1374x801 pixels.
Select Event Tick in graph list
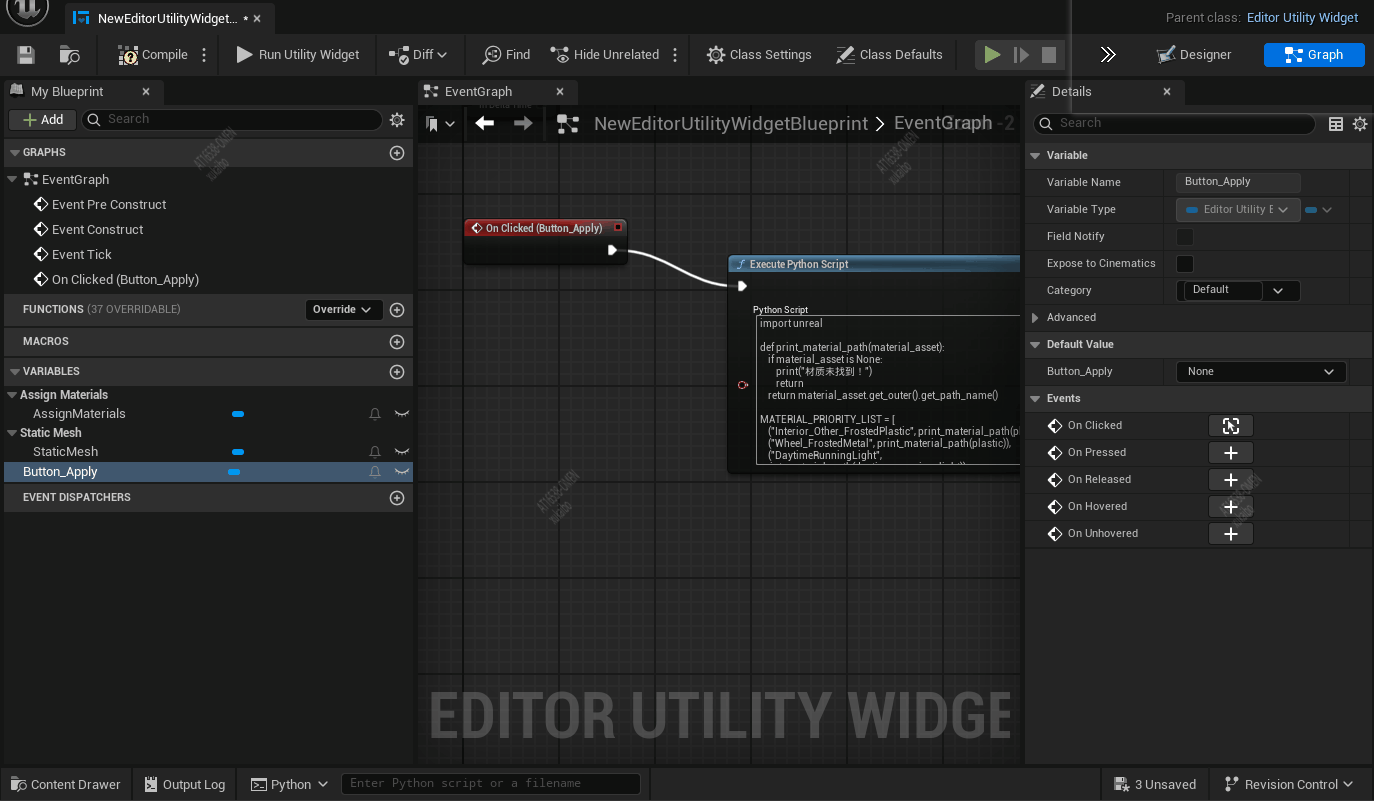(x=82, y=254)
